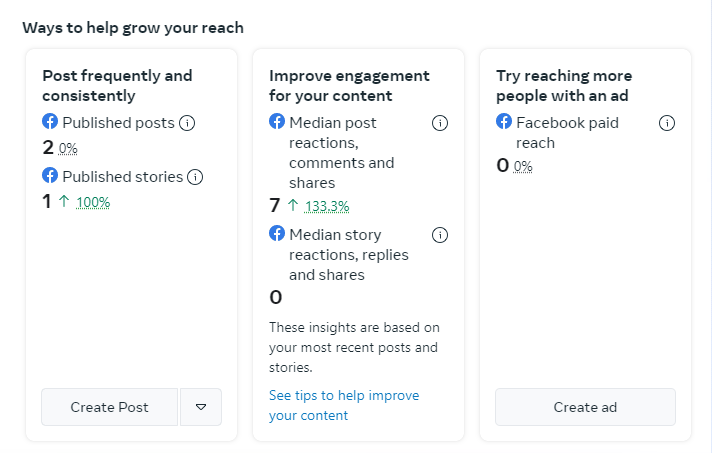The image size is (712, 453).
Task: Open dropdown arrow next to Create Post
Action: coord(201,407)
